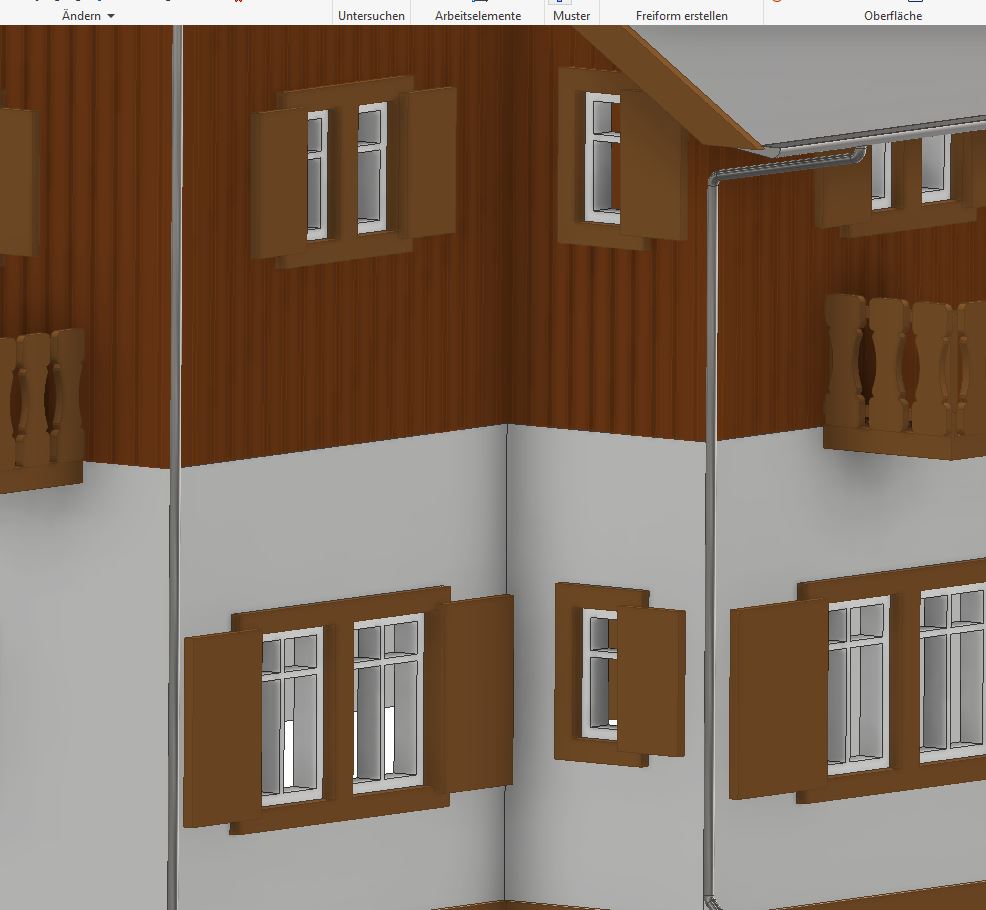The height and width of the screenshot is (910, 986).
Task: Expand the Ändern panel dropdown arrow
Action: [x=111, y=16]
